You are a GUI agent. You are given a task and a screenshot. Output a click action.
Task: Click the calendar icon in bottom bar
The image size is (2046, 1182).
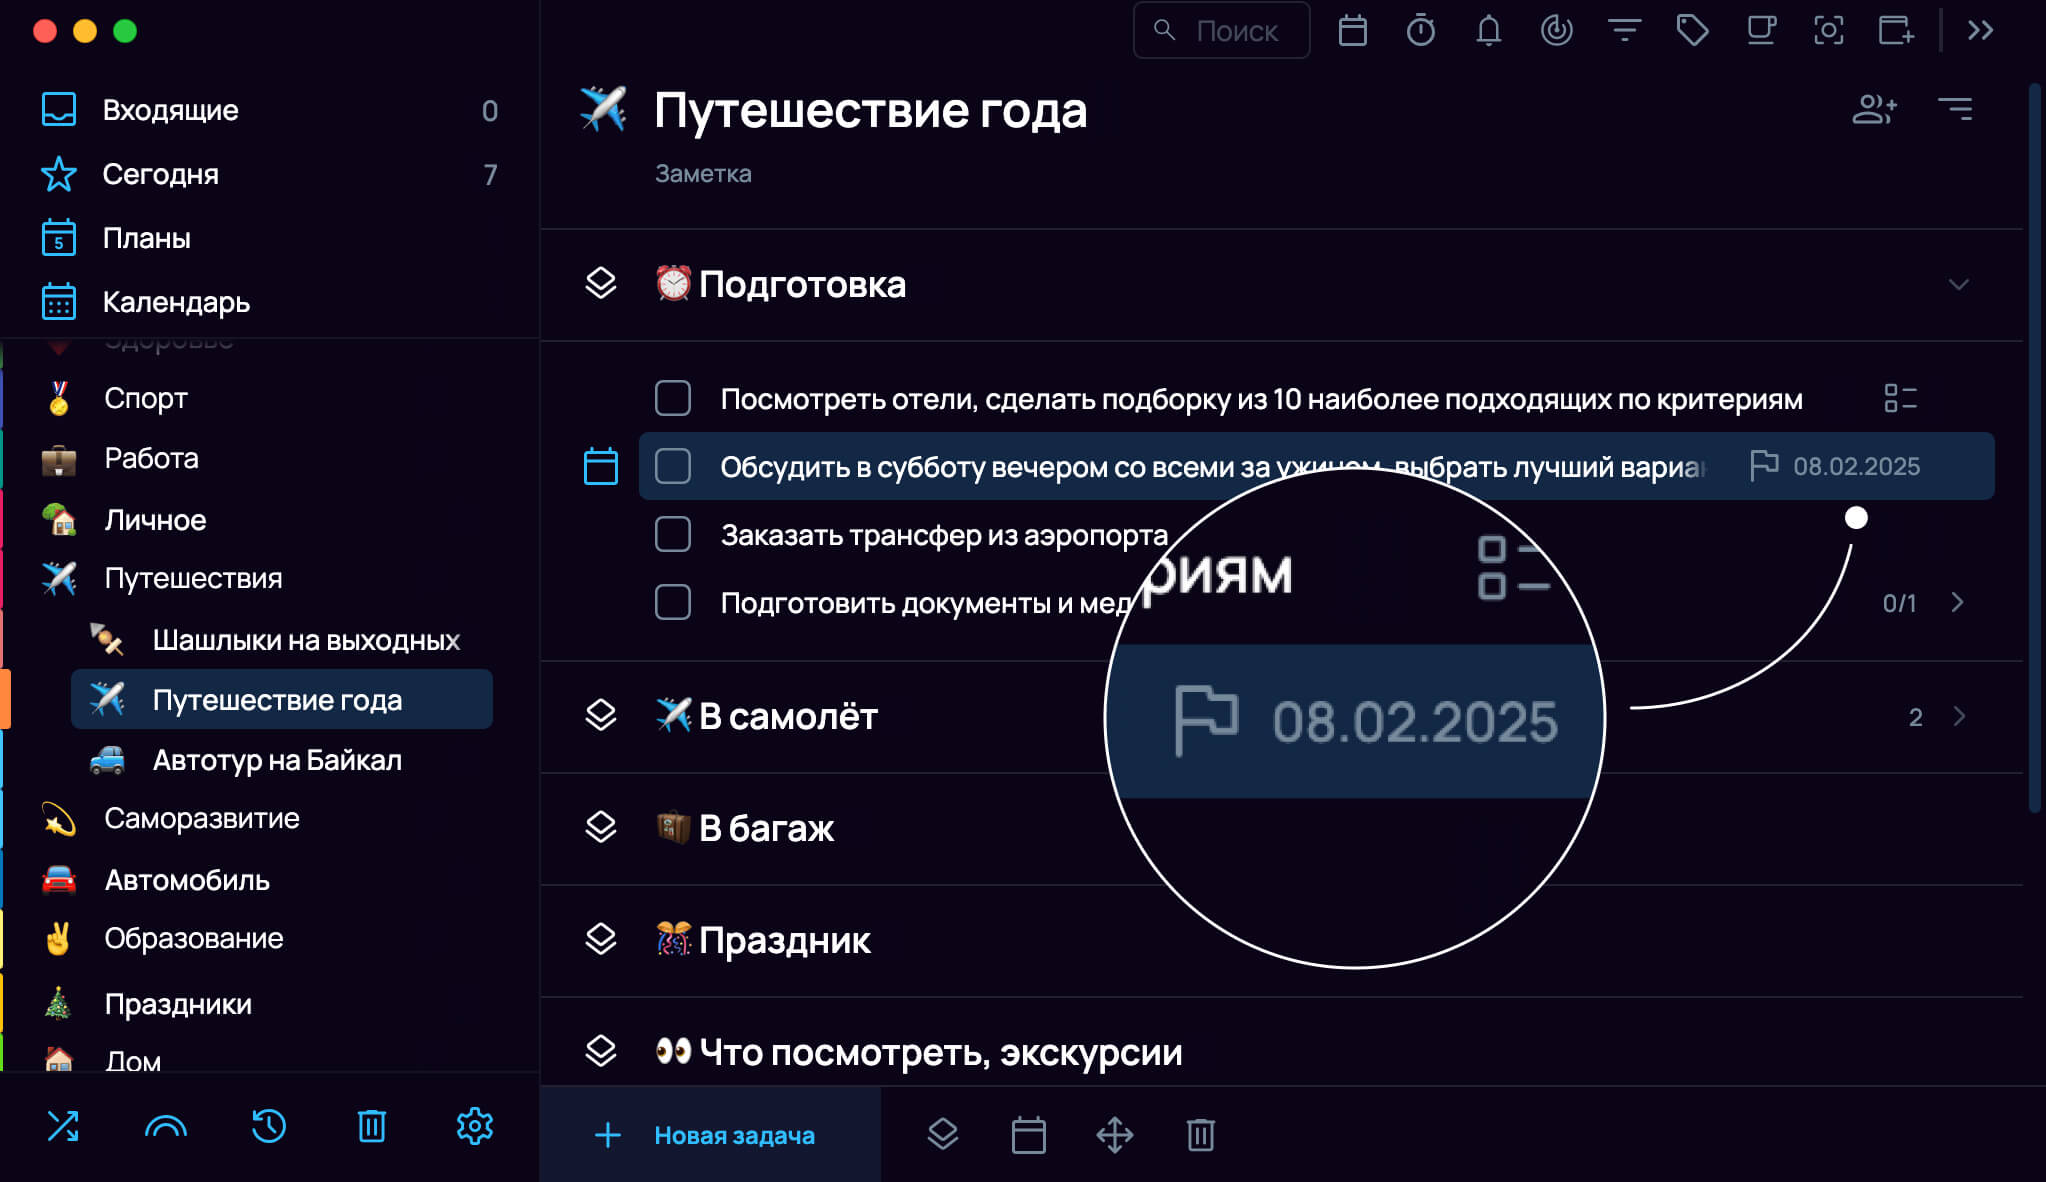coord(1028,1134)
